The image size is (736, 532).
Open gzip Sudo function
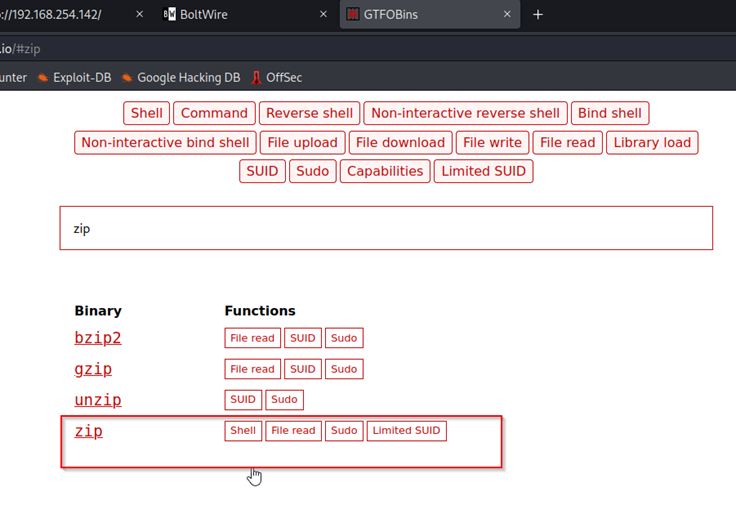click(x=344, y=369)
